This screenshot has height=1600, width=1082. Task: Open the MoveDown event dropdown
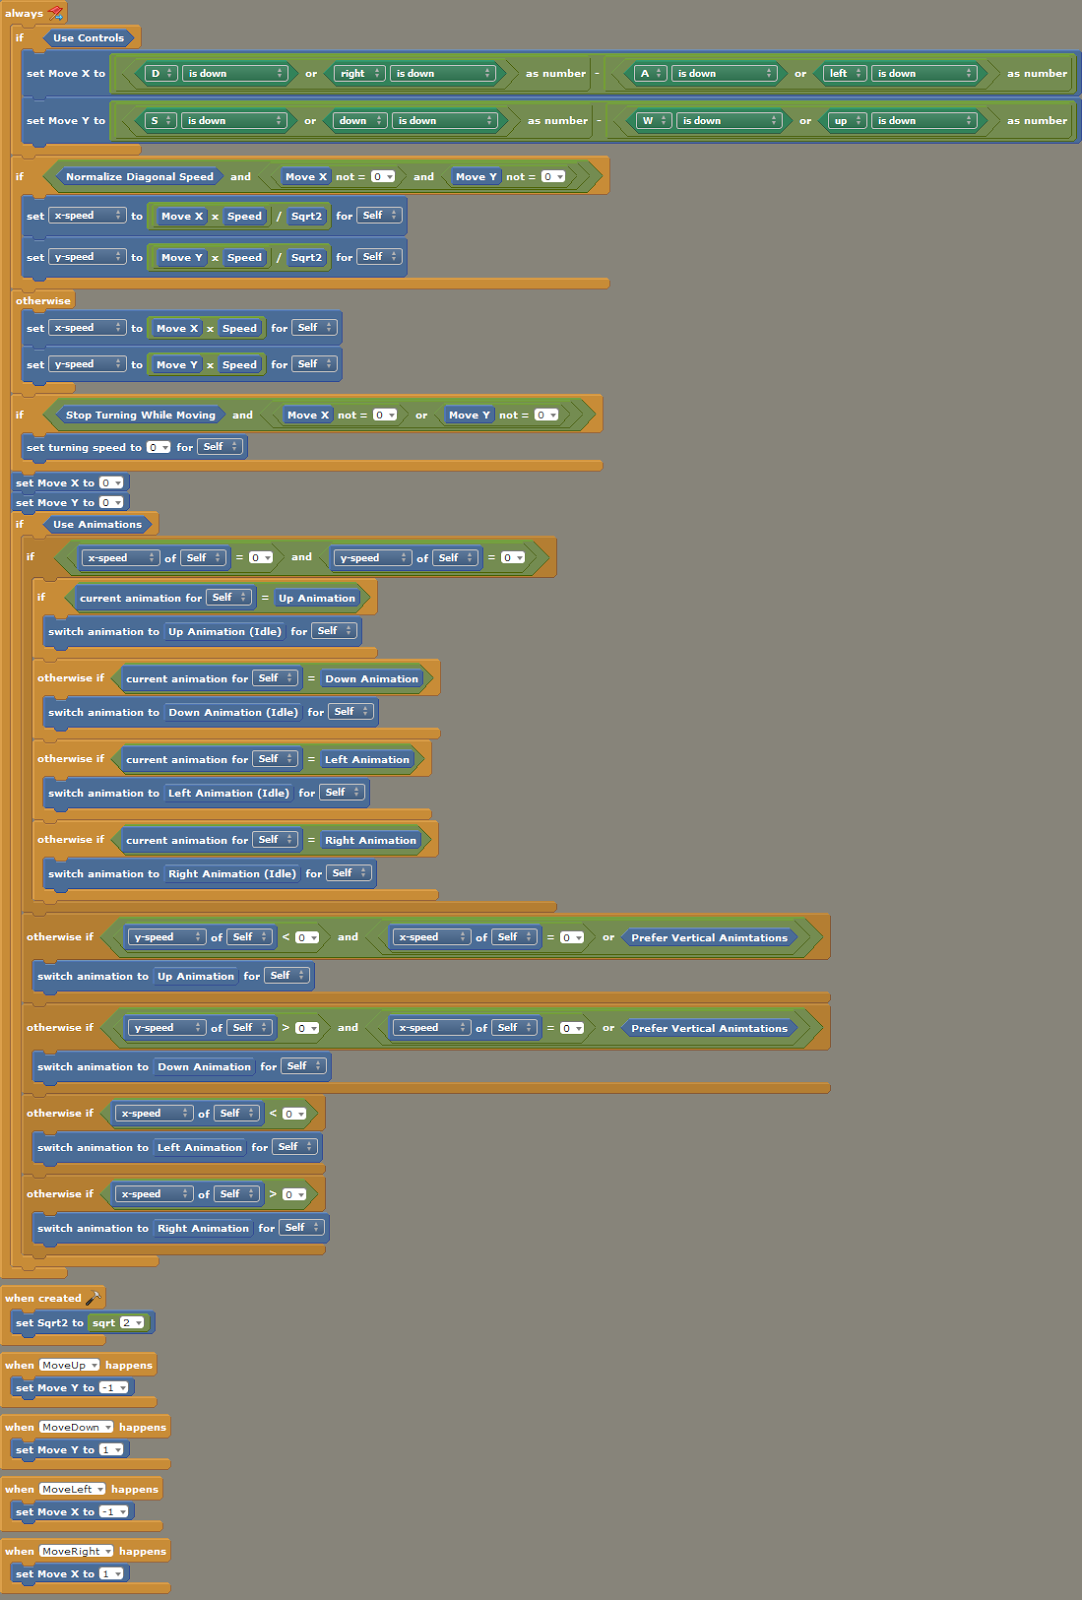click(x=76, y=1427)
